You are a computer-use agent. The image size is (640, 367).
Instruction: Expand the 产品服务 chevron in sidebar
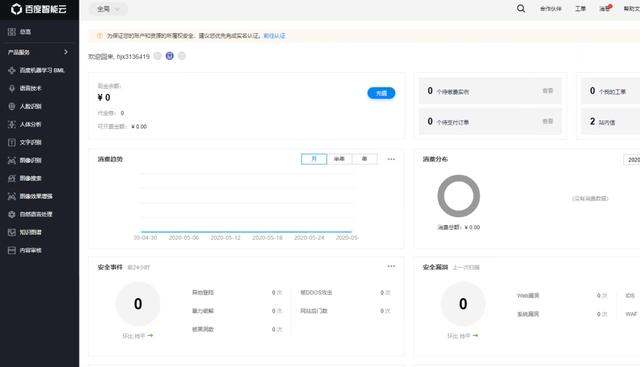[x=66, y=52]
